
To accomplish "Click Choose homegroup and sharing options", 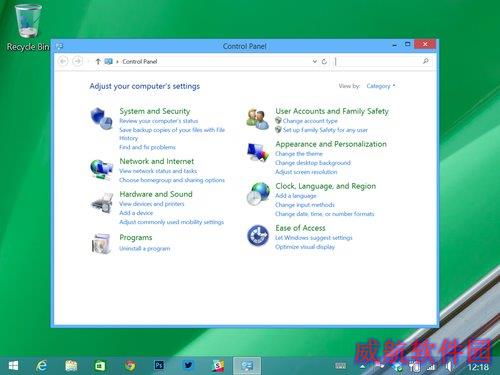I will click(x=172, y=180).
